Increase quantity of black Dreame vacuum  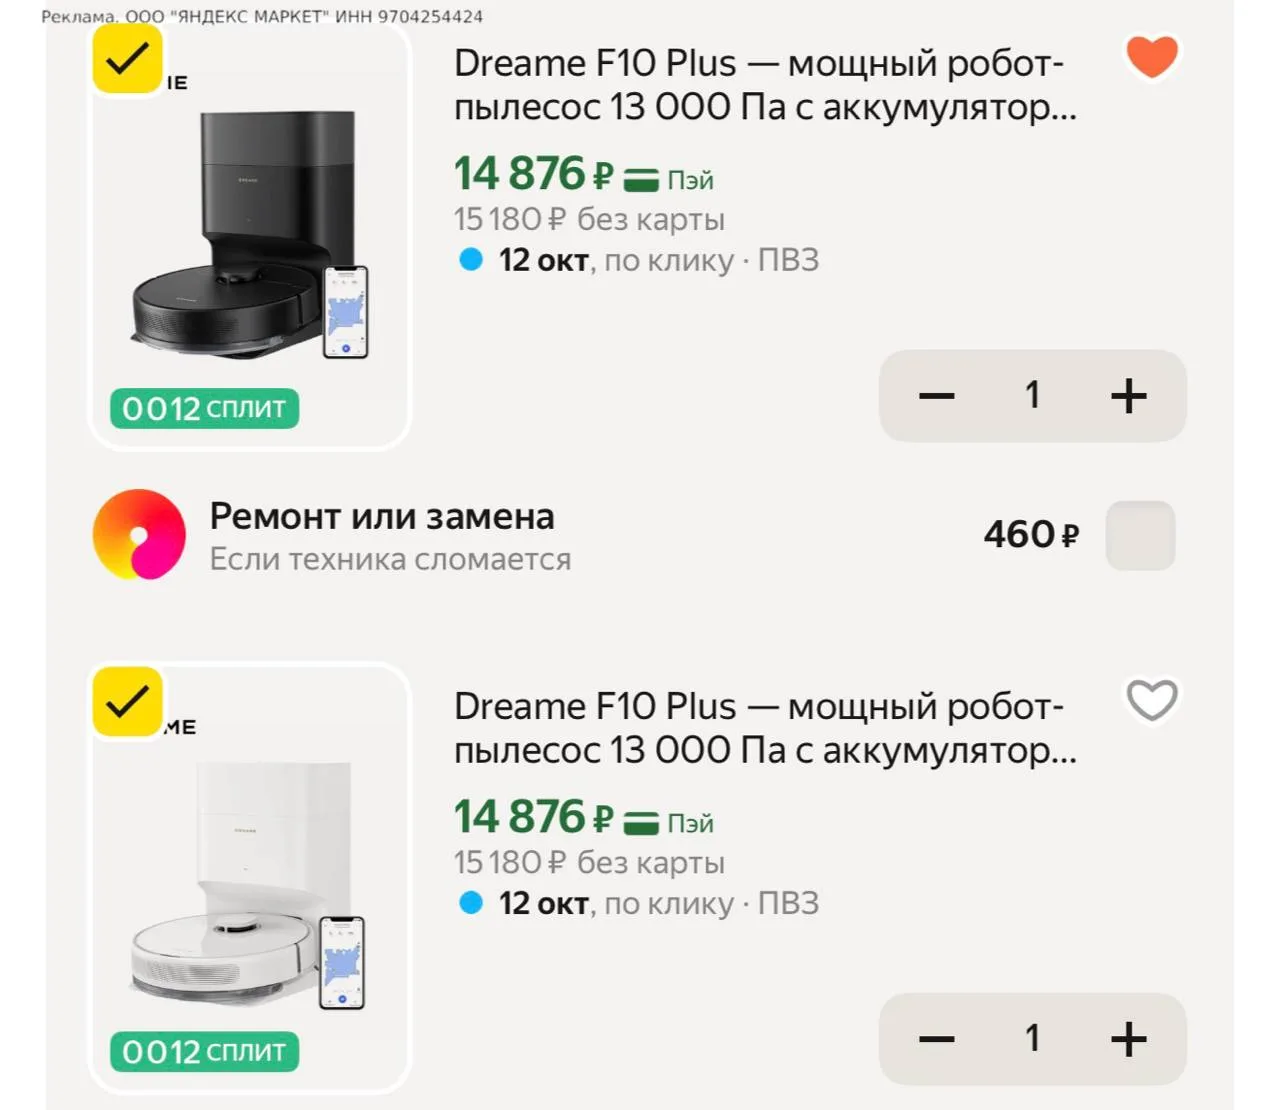[1129, 396]
